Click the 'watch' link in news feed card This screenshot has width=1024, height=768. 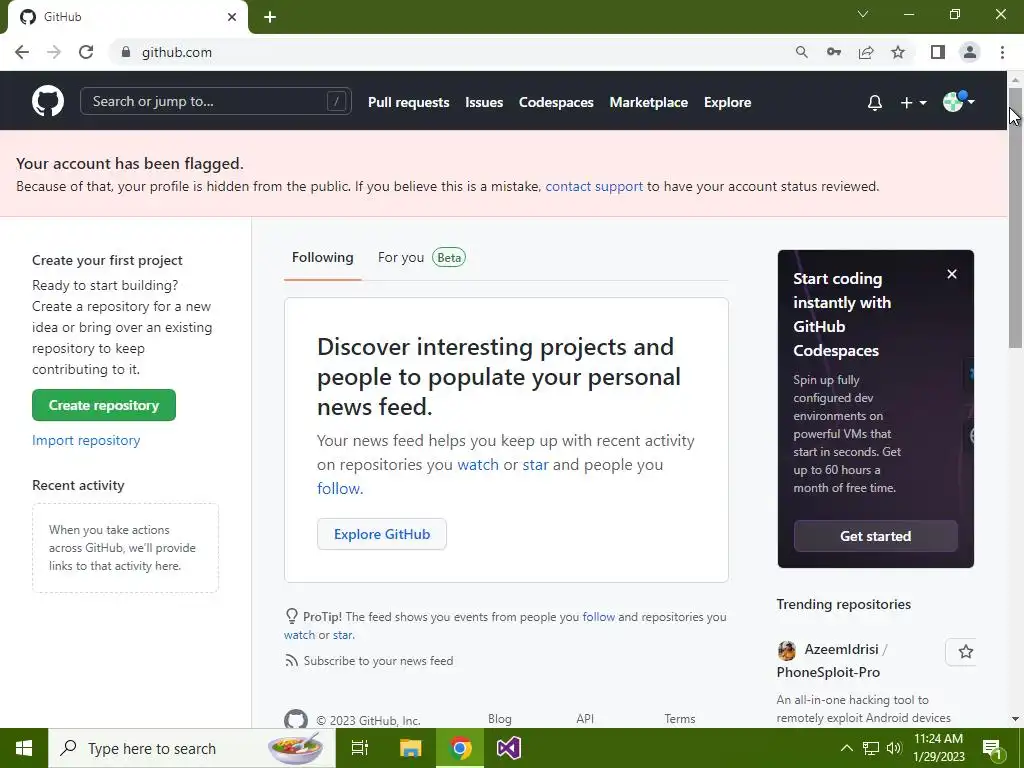477,464
